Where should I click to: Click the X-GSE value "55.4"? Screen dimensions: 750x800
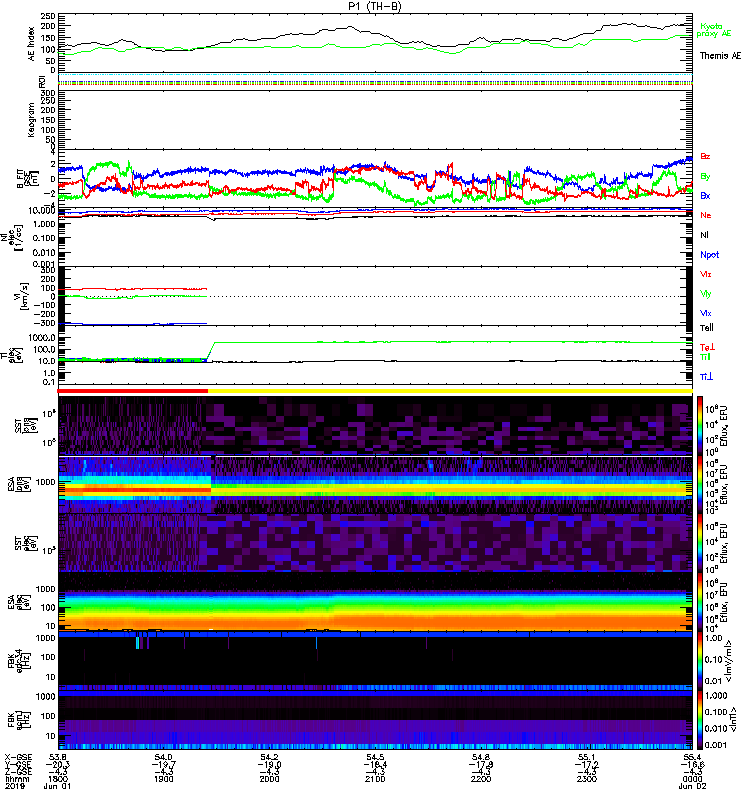pos(692,757)
